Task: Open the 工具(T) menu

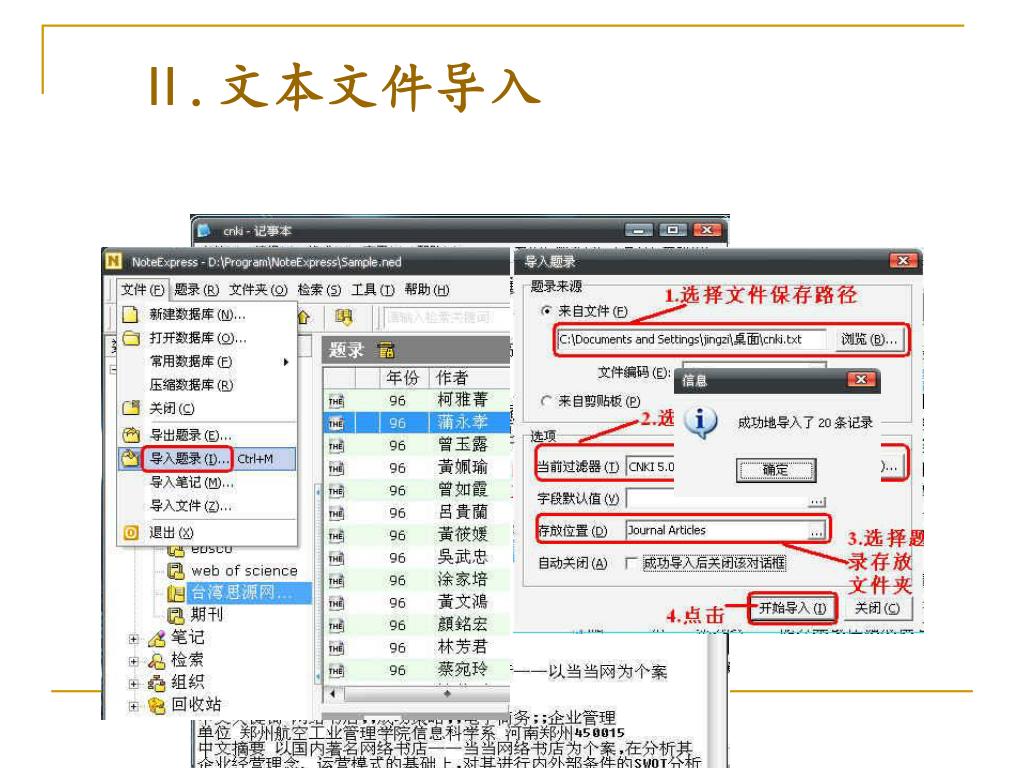Action: click(373, 289)
